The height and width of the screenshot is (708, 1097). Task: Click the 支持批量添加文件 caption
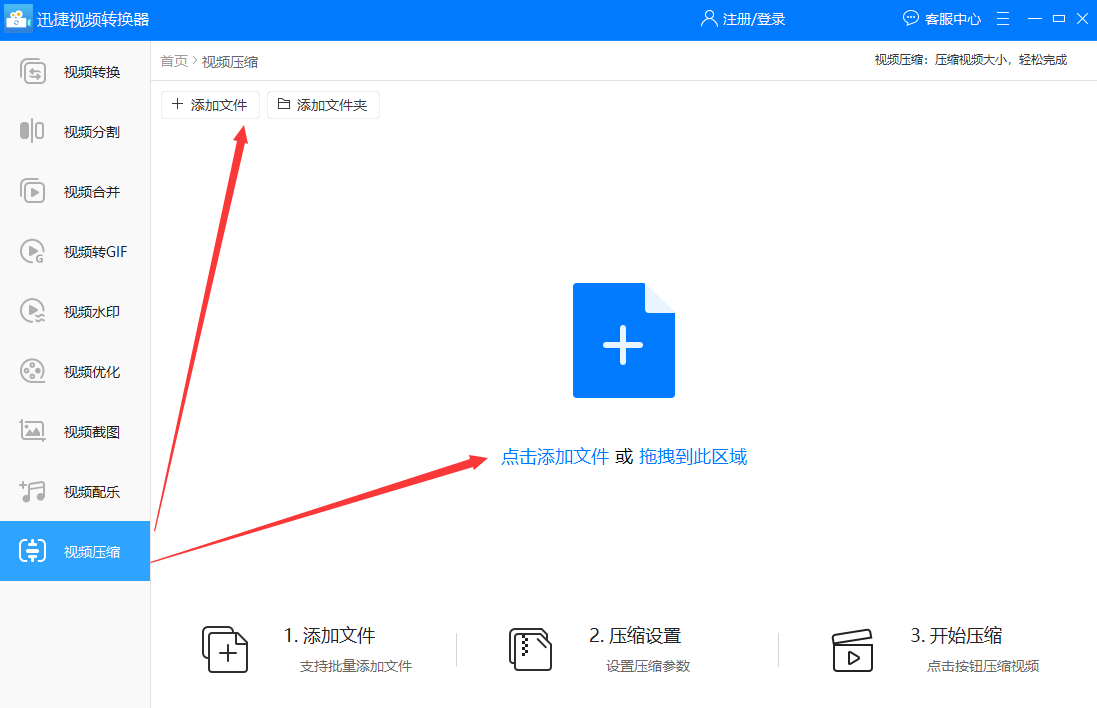[x=356, y=666]
